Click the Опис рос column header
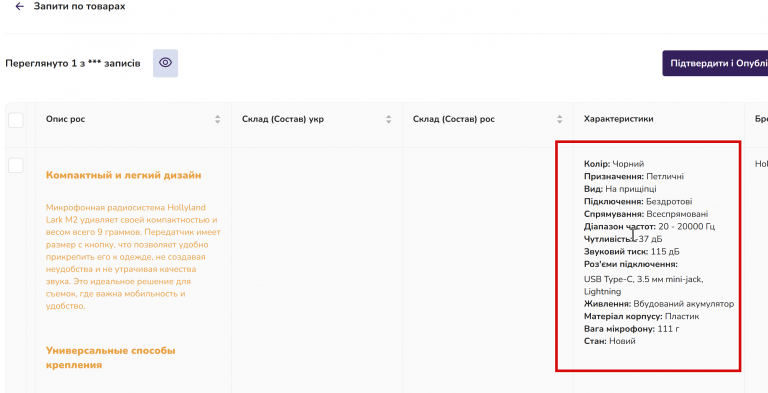The height and width of the screenshot is (393, 768). [66, 119]
